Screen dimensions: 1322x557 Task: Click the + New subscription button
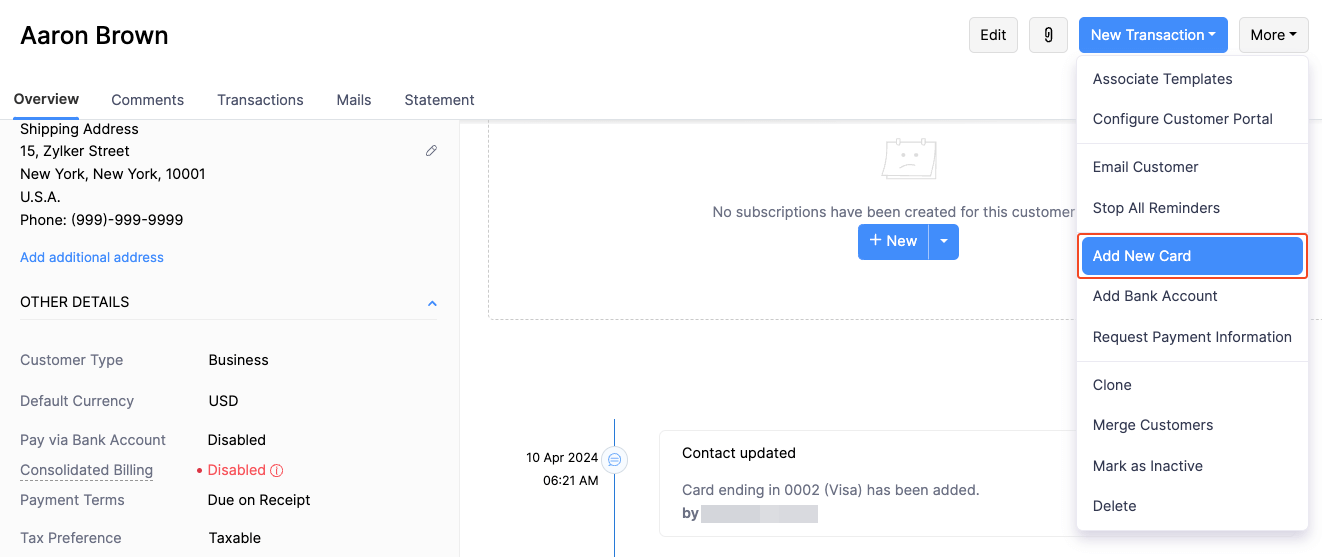click(893, 242)
